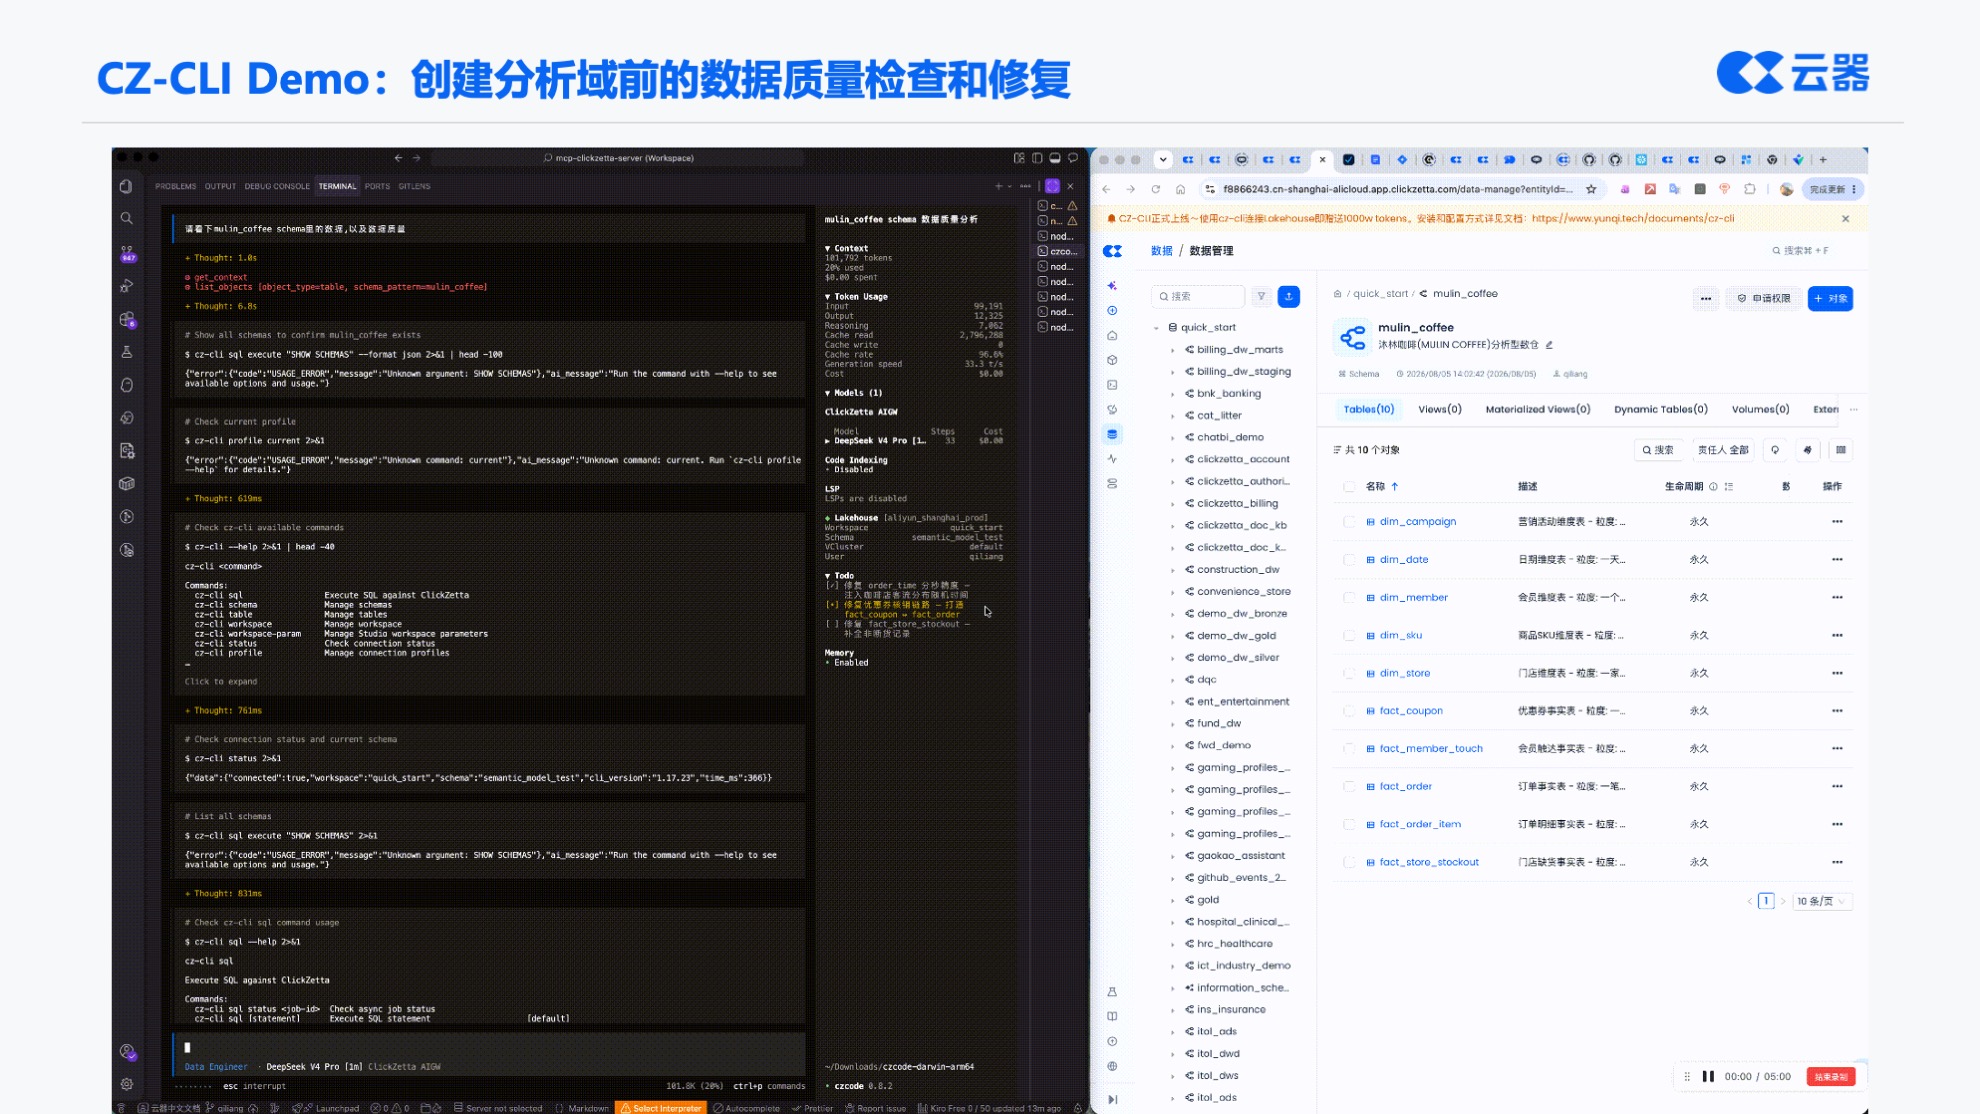Tick checkbox for dim_sku row
Image resolution: width=1980 pixels, height=1114 pixels.
1349,636
